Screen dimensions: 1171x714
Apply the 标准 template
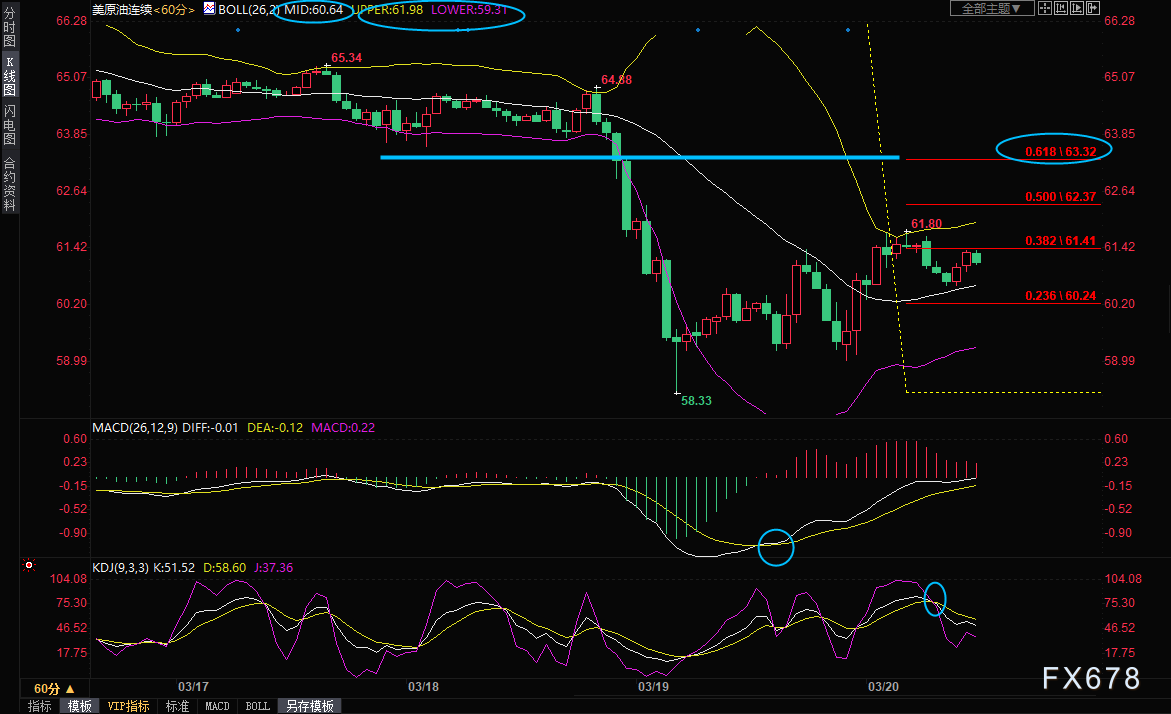[177, 706]
